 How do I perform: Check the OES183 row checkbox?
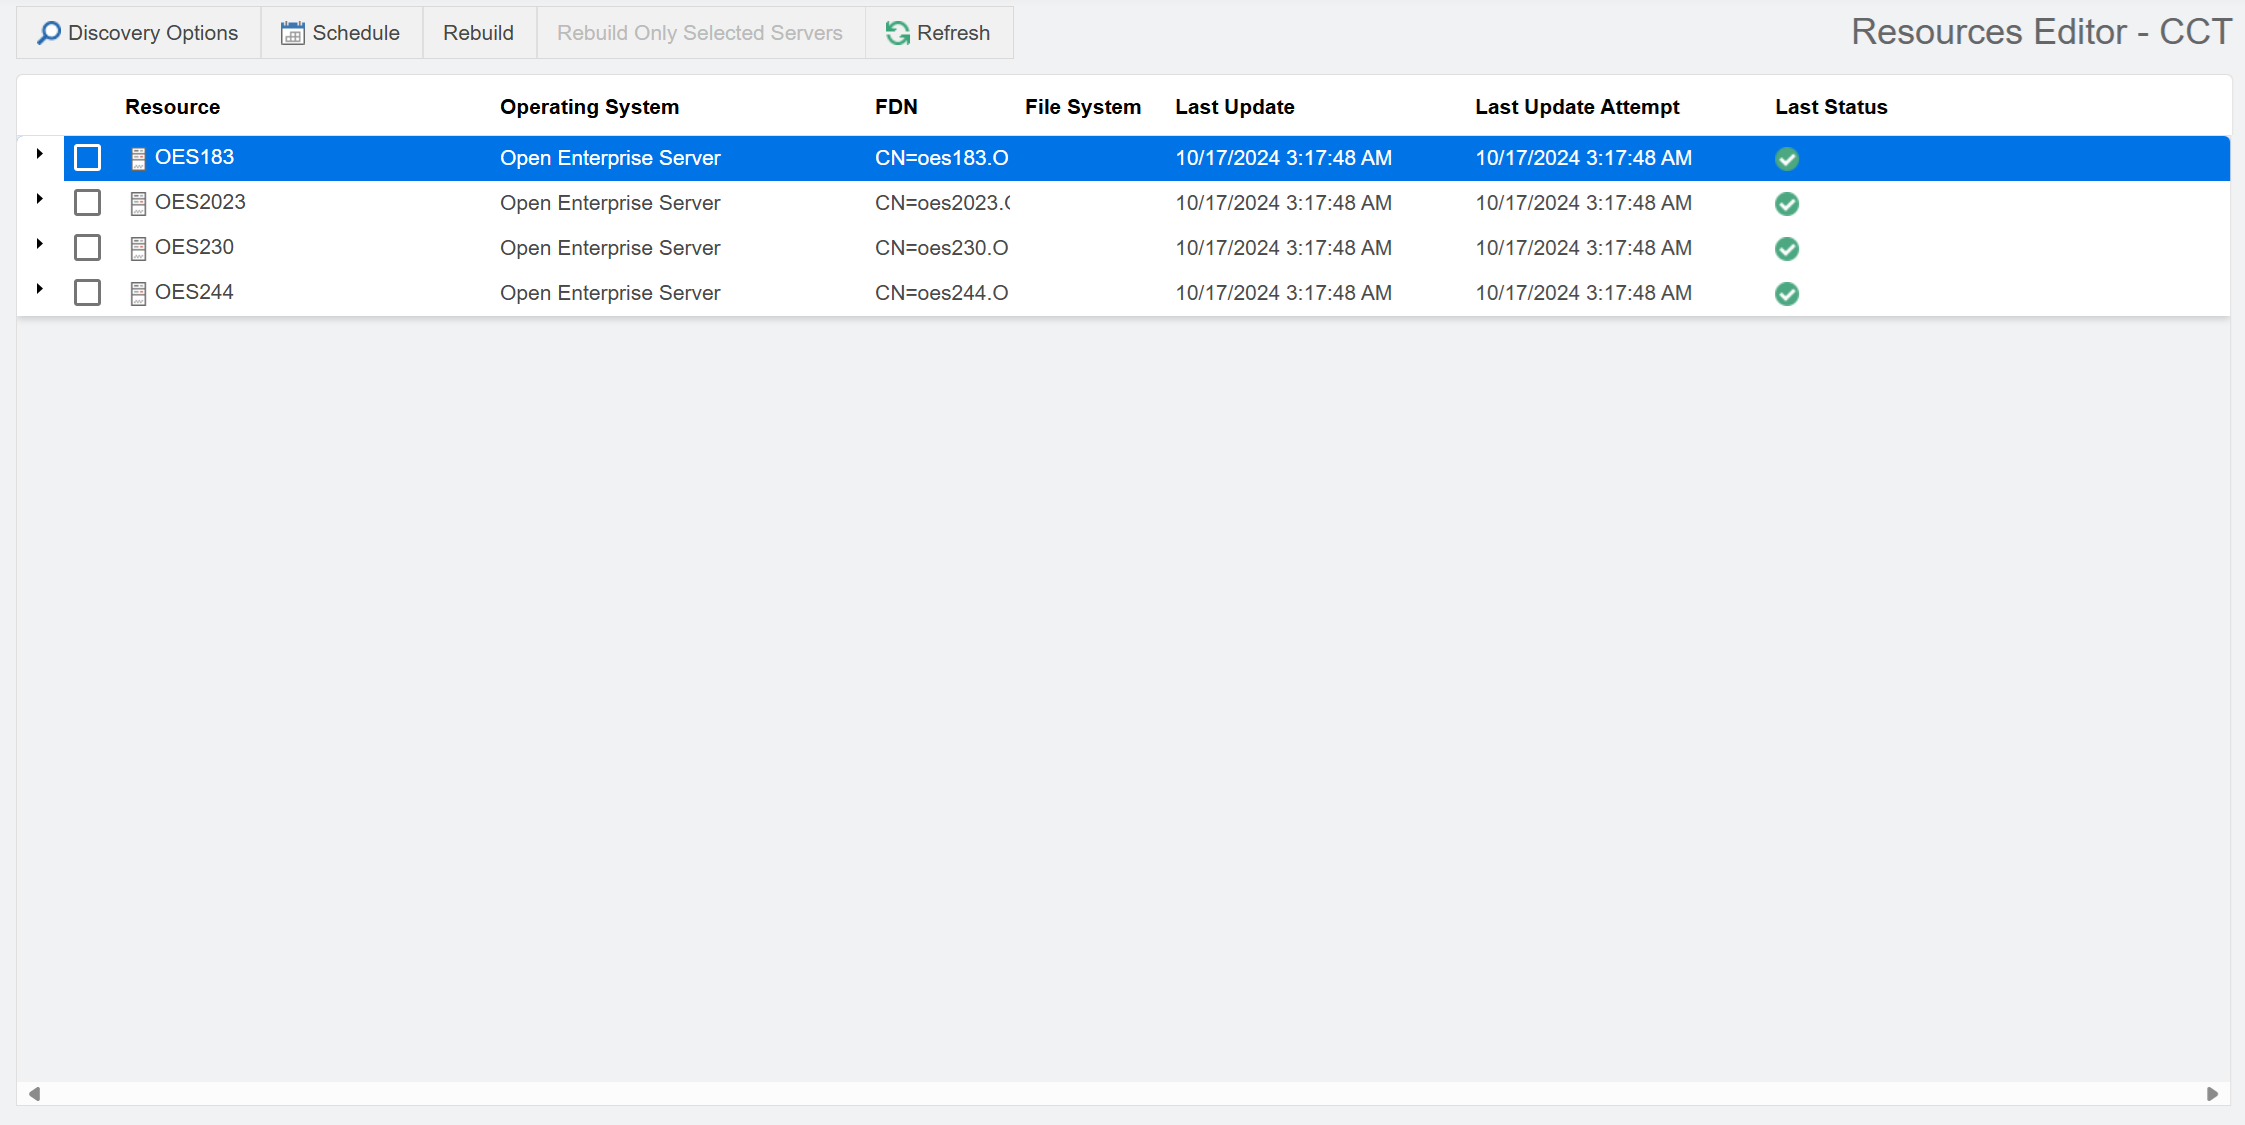(88, 158)
